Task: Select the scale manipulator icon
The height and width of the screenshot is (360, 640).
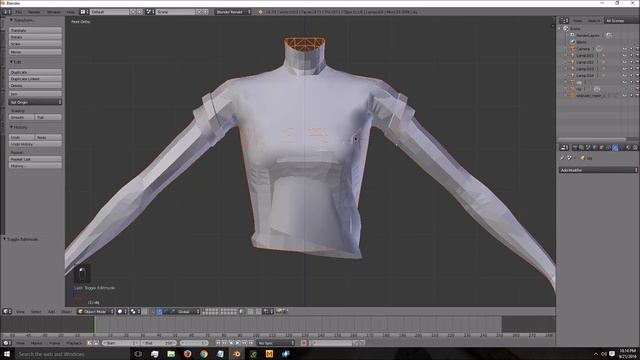Action: point(173,311)
